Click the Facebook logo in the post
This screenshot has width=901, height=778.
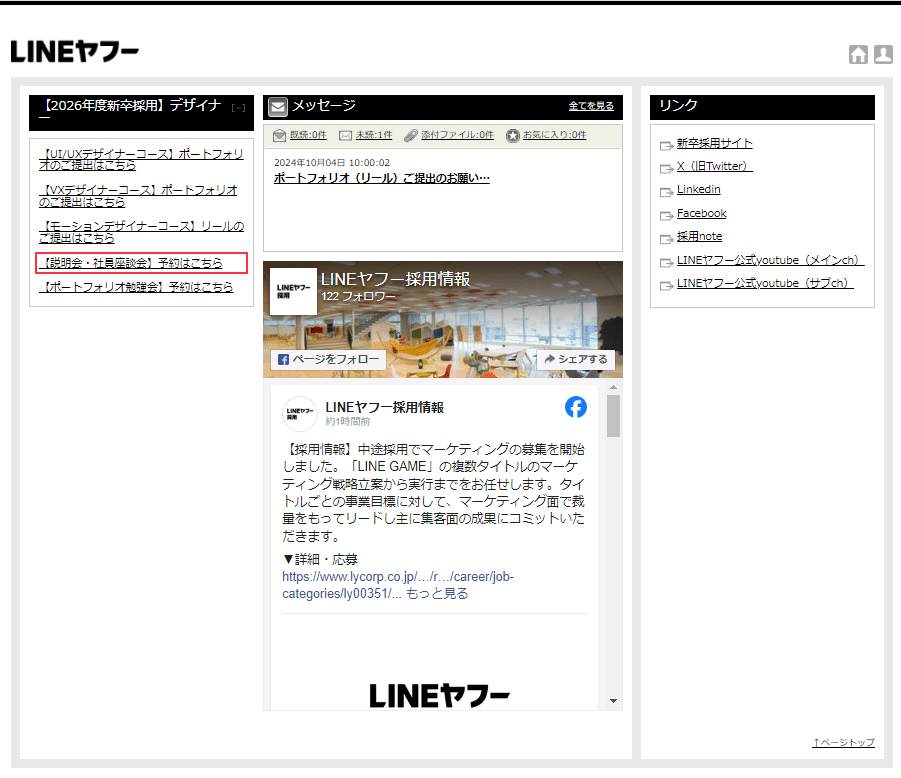click(576, 407)
